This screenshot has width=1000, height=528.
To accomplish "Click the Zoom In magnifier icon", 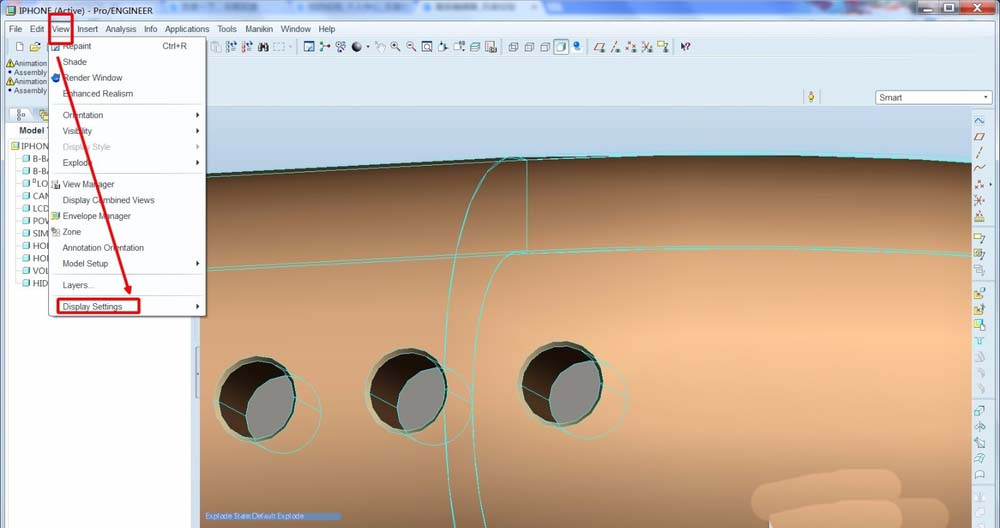I will click(395, 47).
